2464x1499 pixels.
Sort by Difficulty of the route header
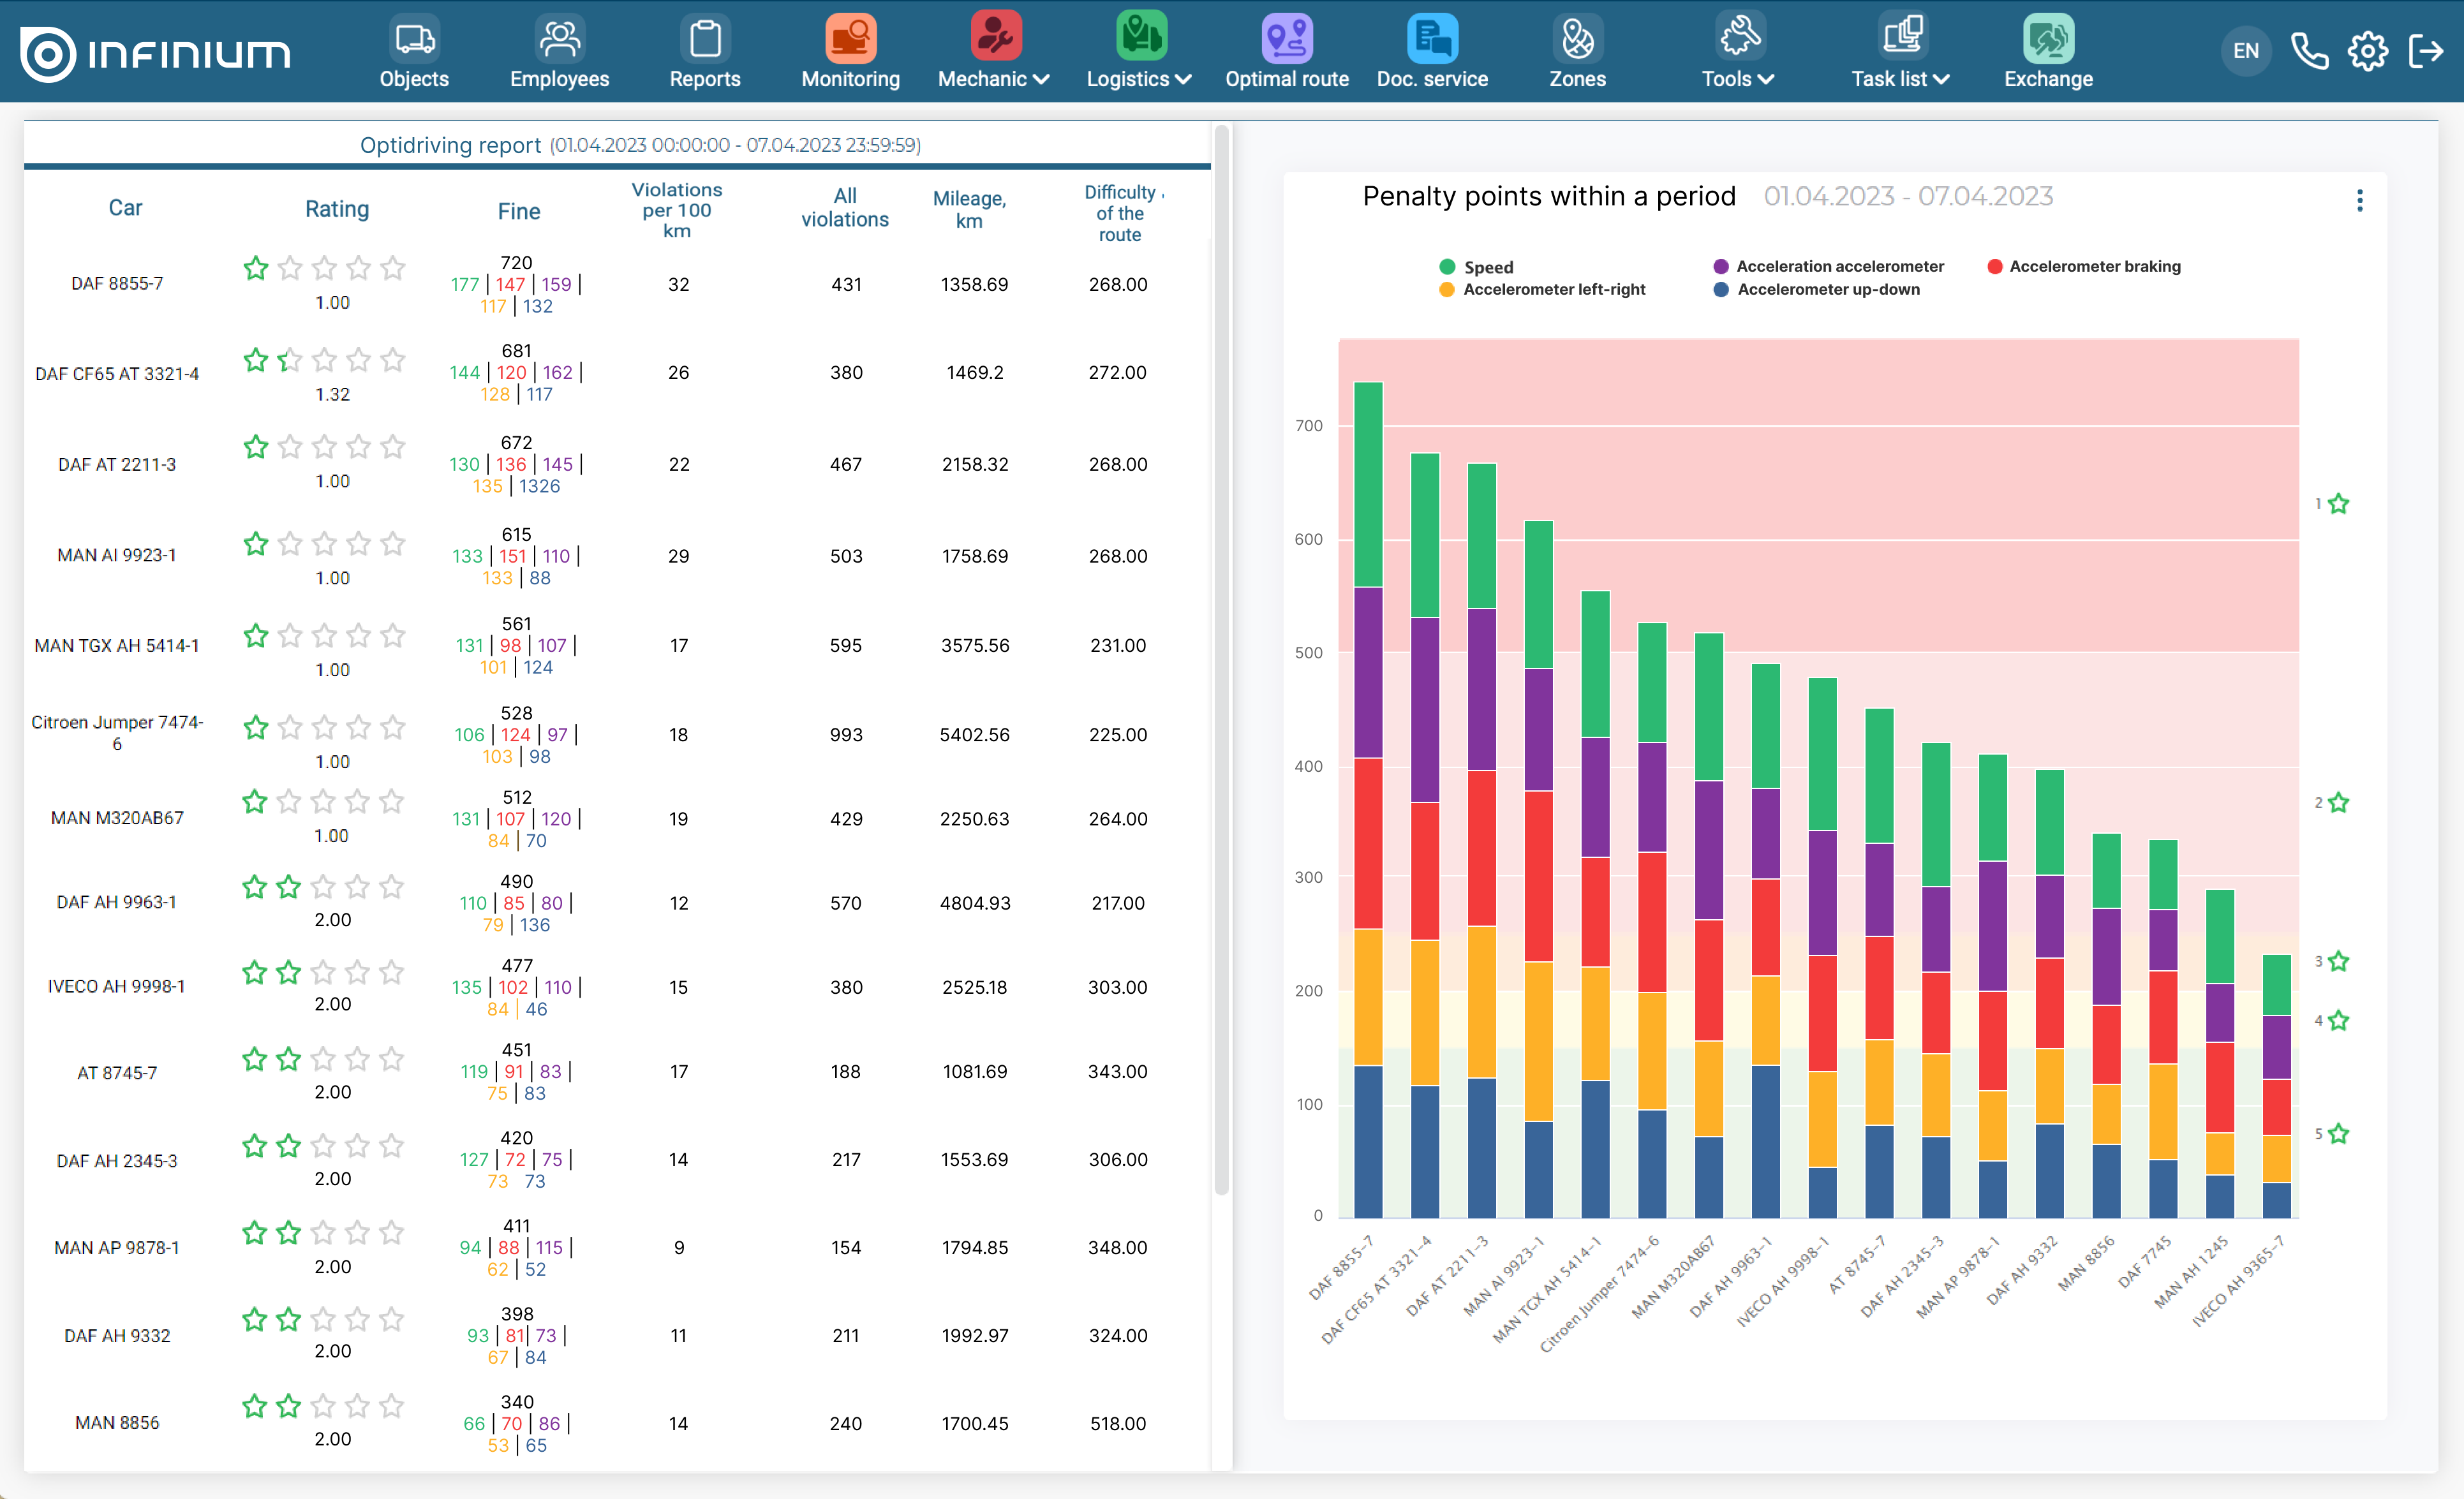click(x=1121, y=213)
